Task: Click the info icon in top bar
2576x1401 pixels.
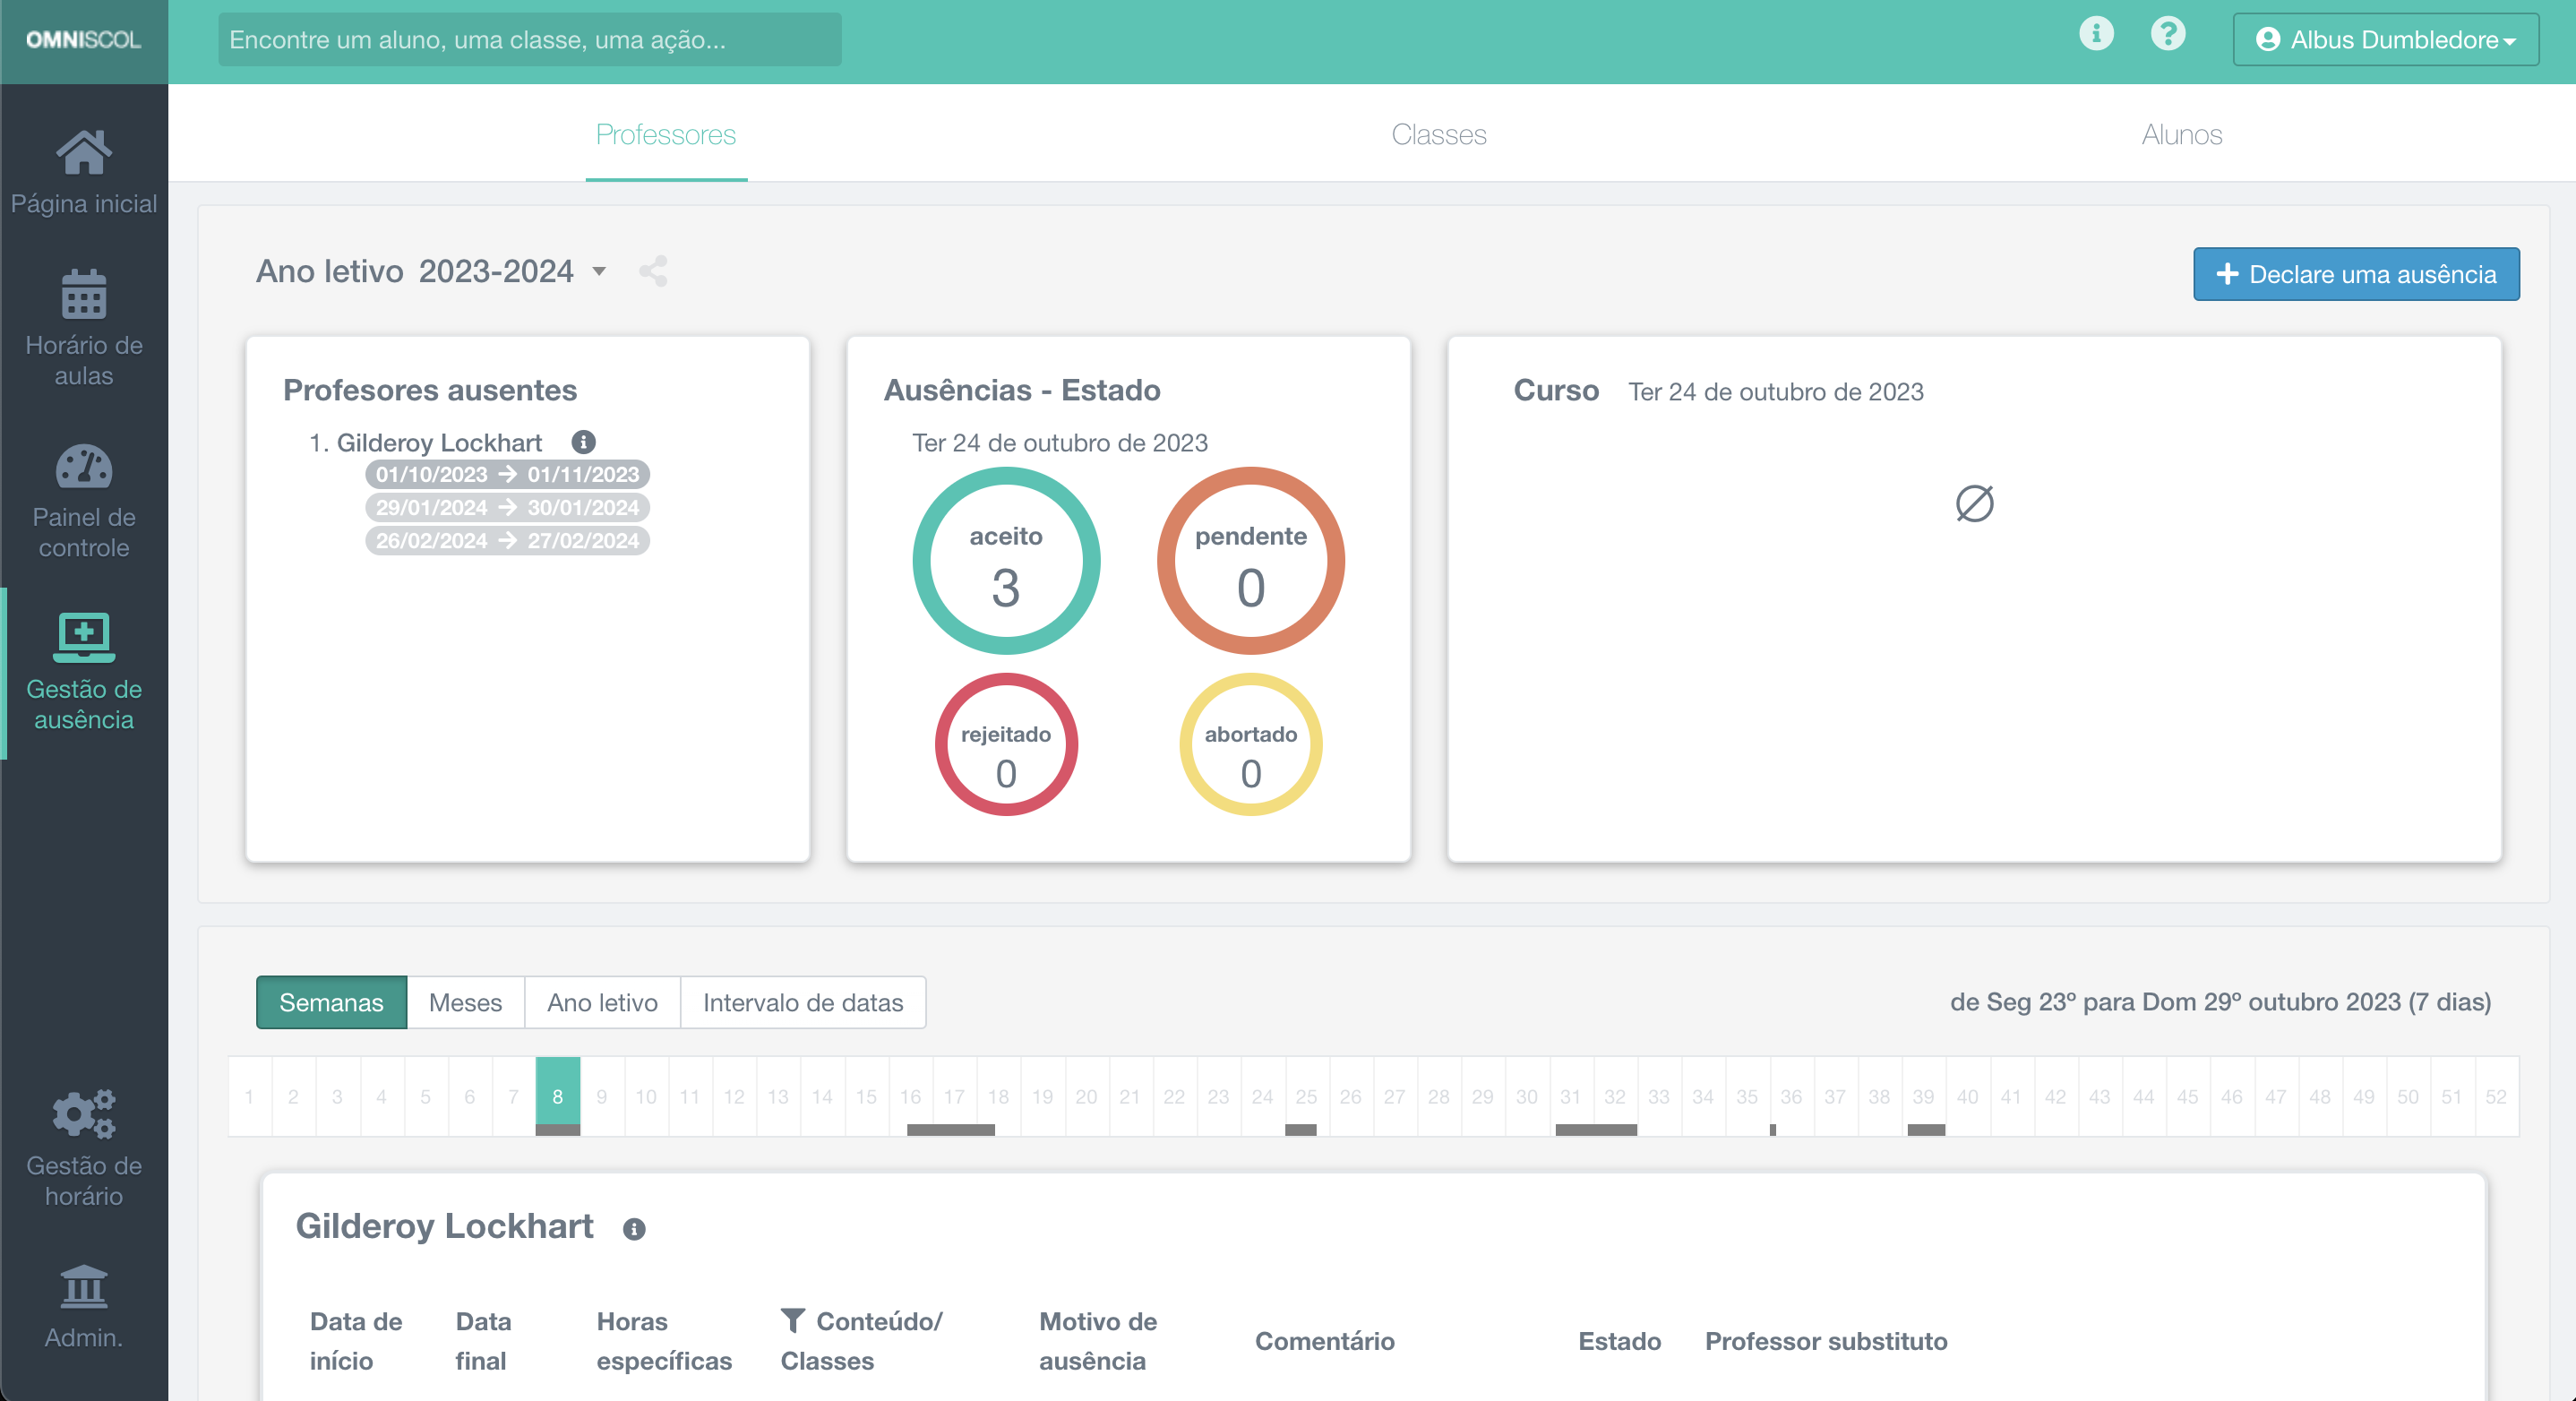Action: point(2096,34)
